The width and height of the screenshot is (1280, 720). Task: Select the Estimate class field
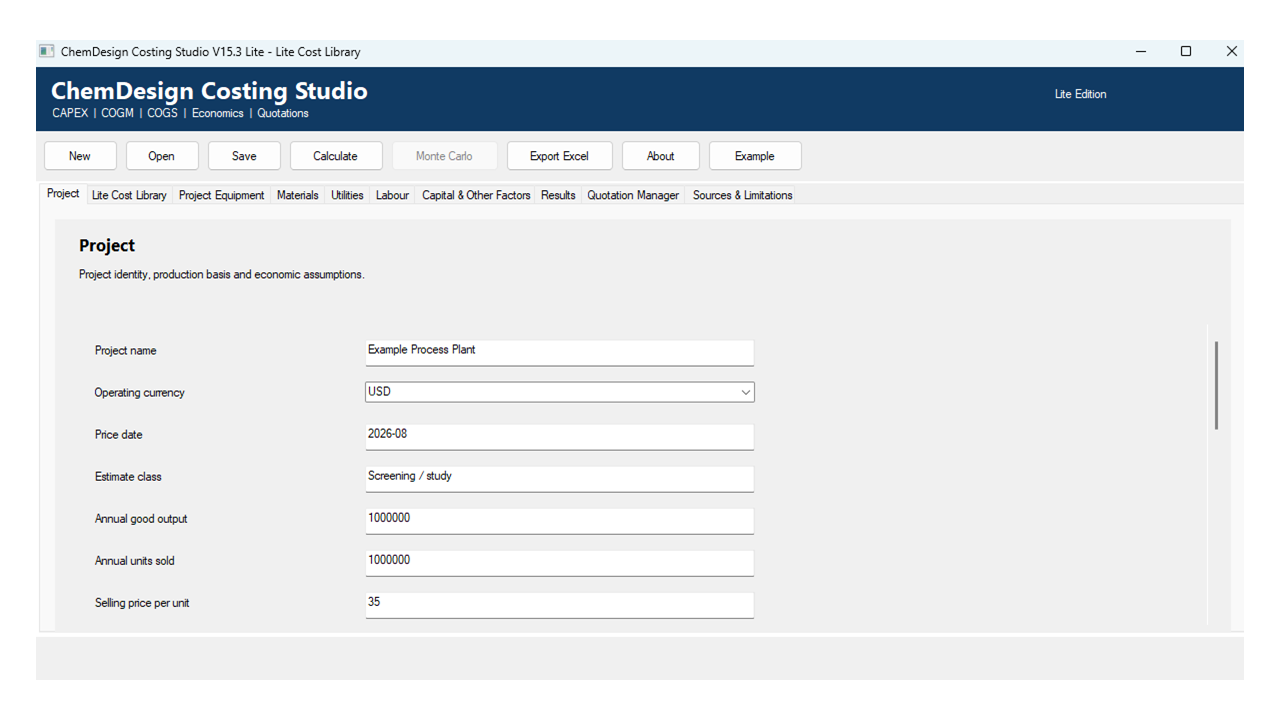tap(560, 477)
